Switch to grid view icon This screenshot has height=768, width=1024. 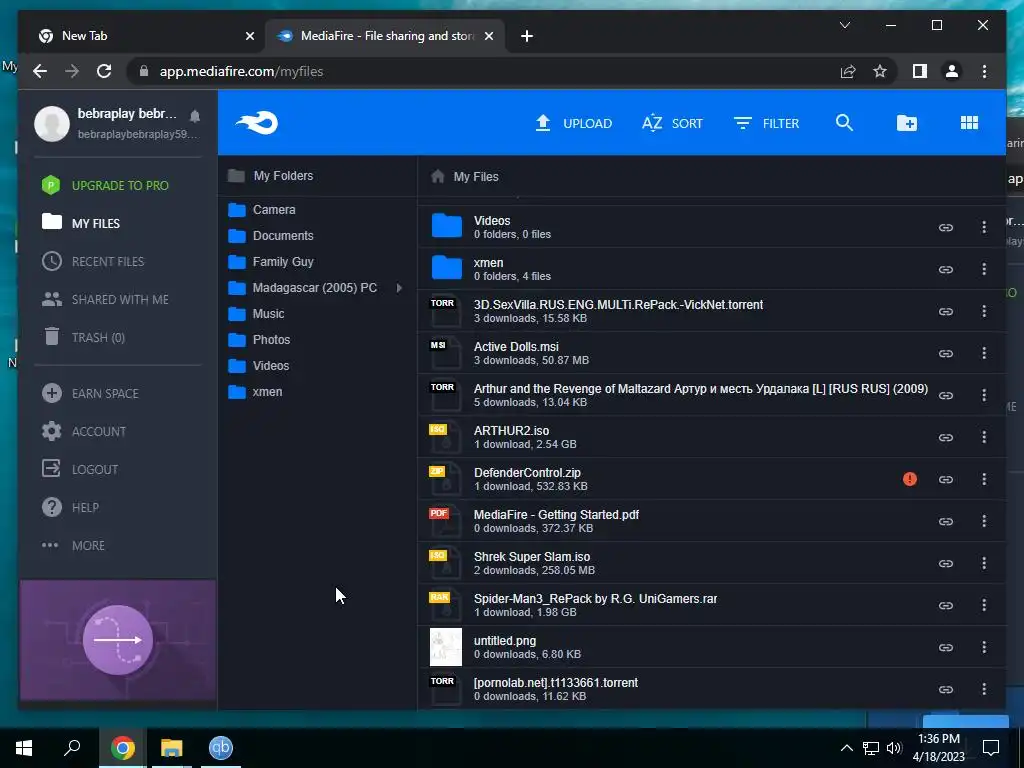(969, 123)
